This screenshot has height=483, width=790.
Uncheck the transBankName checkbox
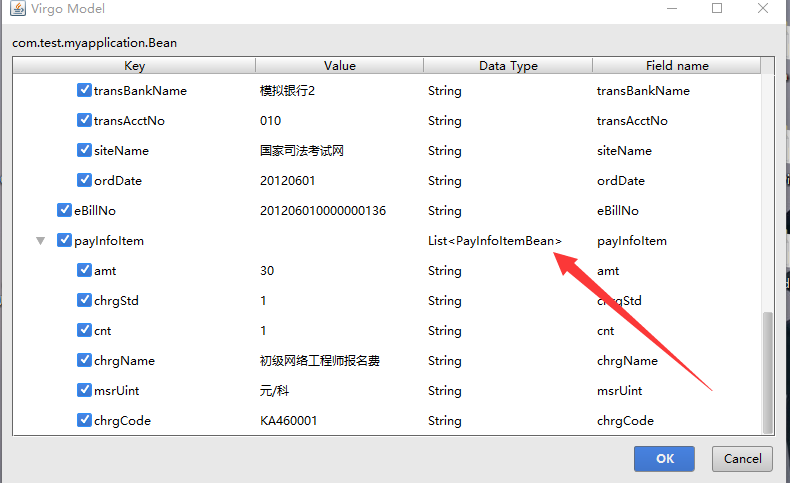pos(84,90)
